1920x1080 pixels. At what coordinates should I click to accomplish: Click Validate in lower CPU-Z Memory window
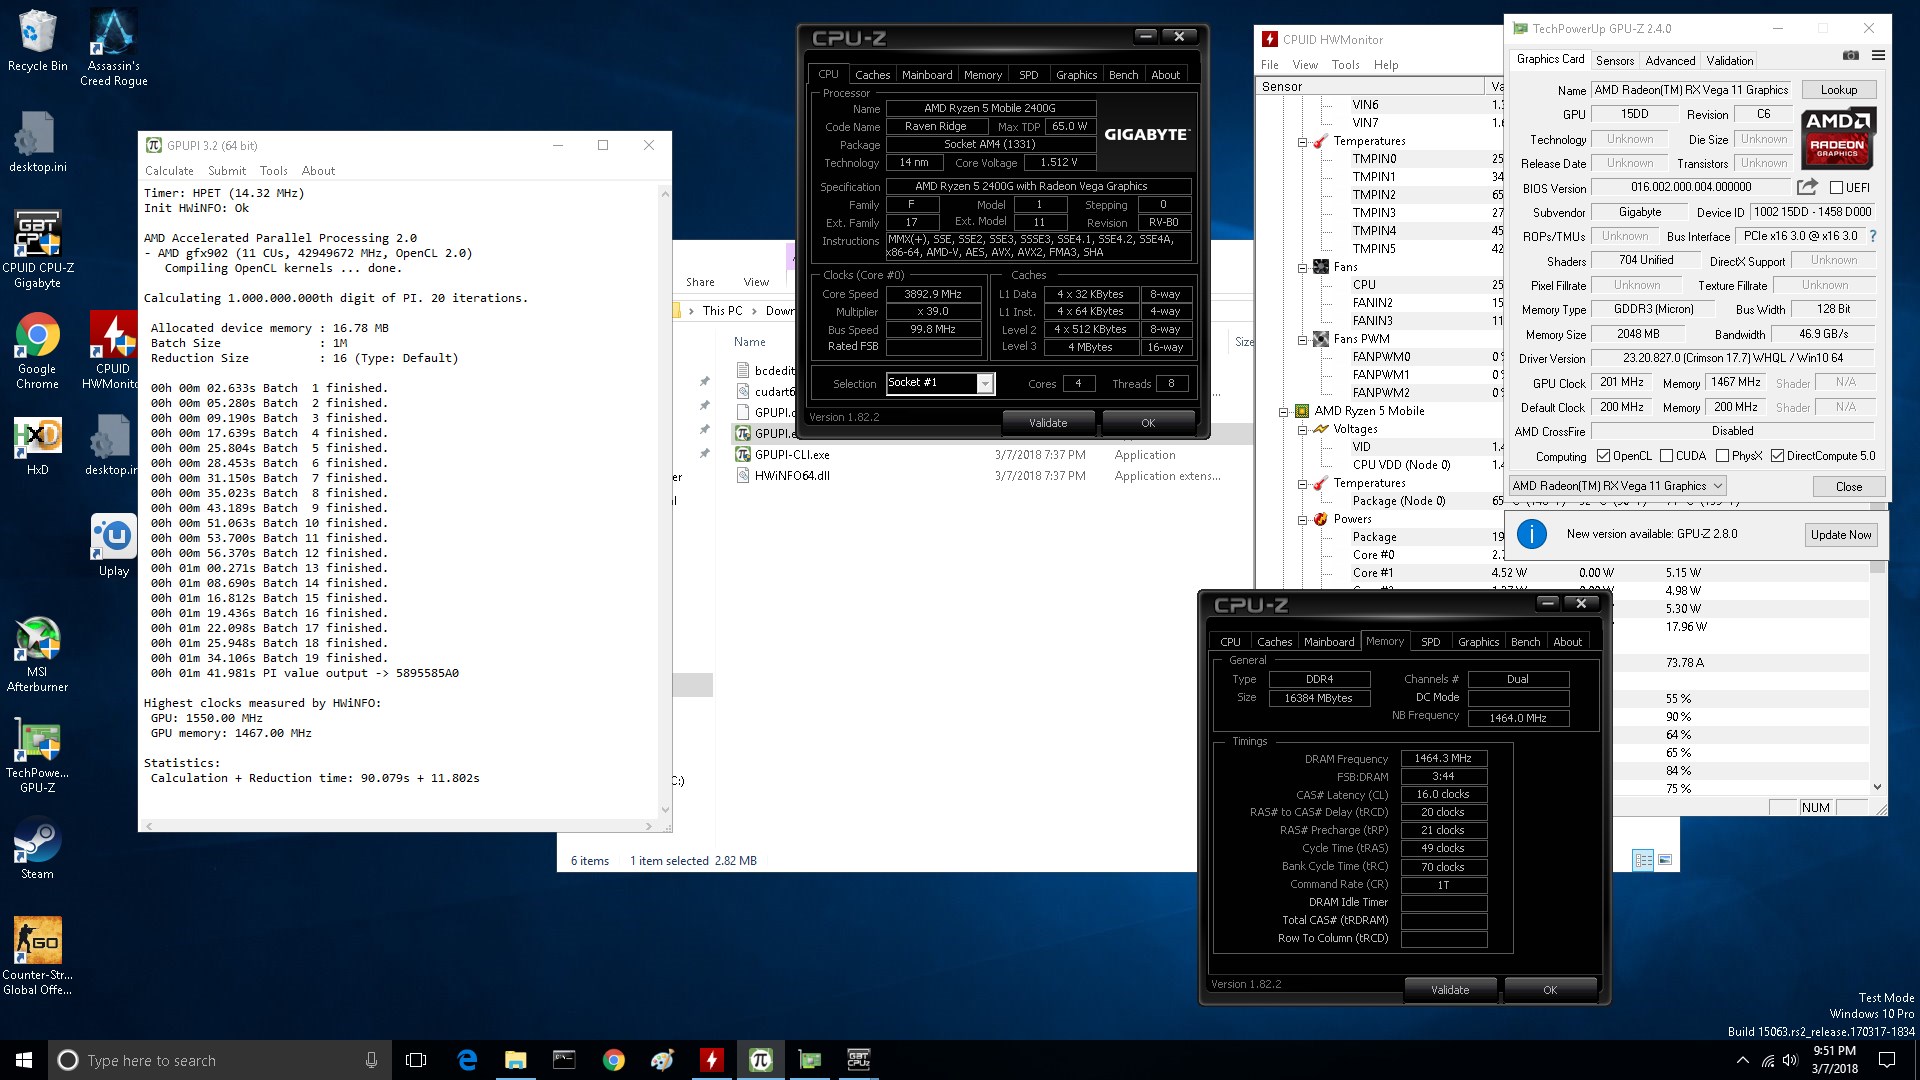(x=1449, y=990)
